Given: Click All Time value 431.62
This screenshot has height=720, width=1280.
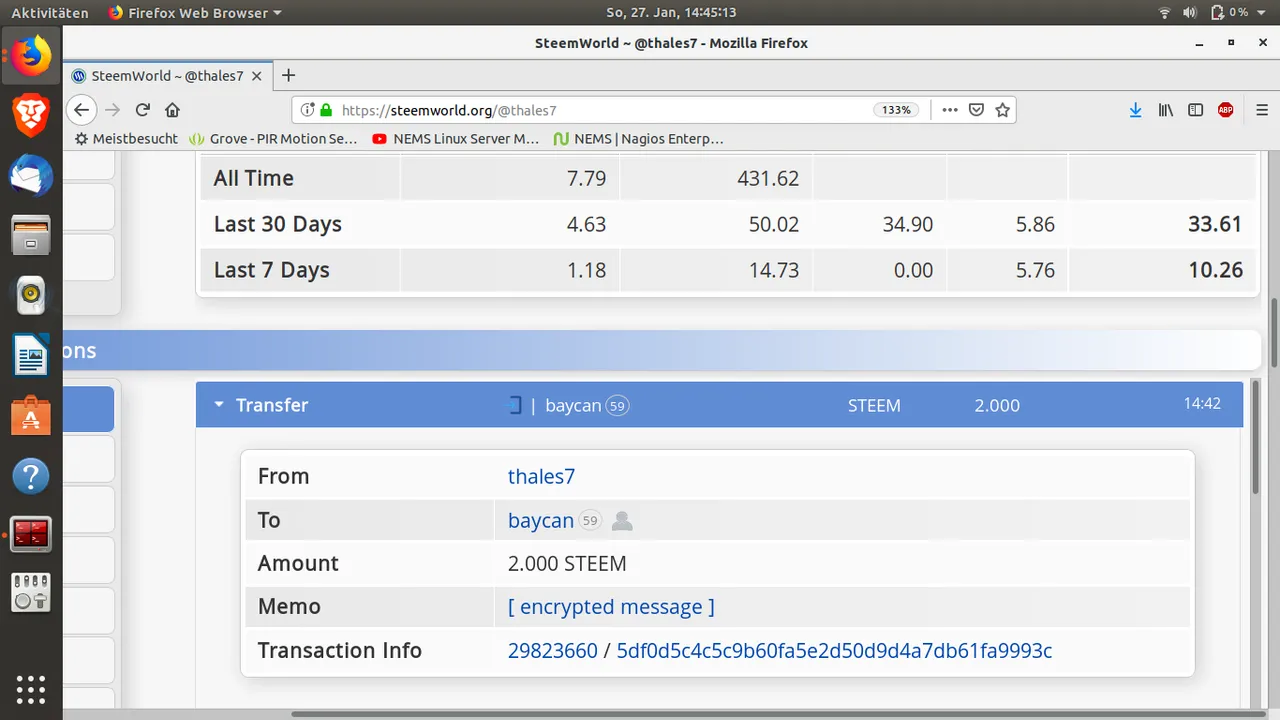Looking at the screenshot, I should pyautogui.click(x=768, y=178).
